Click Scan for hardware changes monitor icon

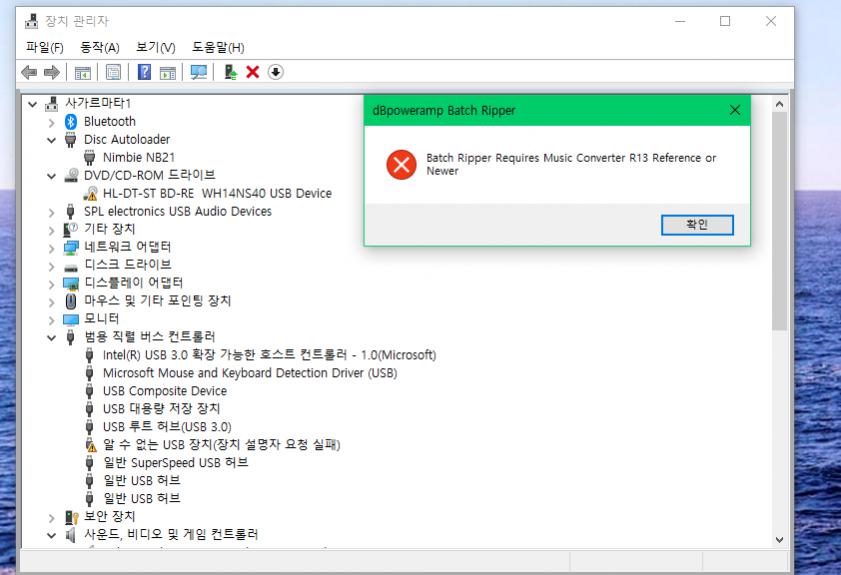198,72
